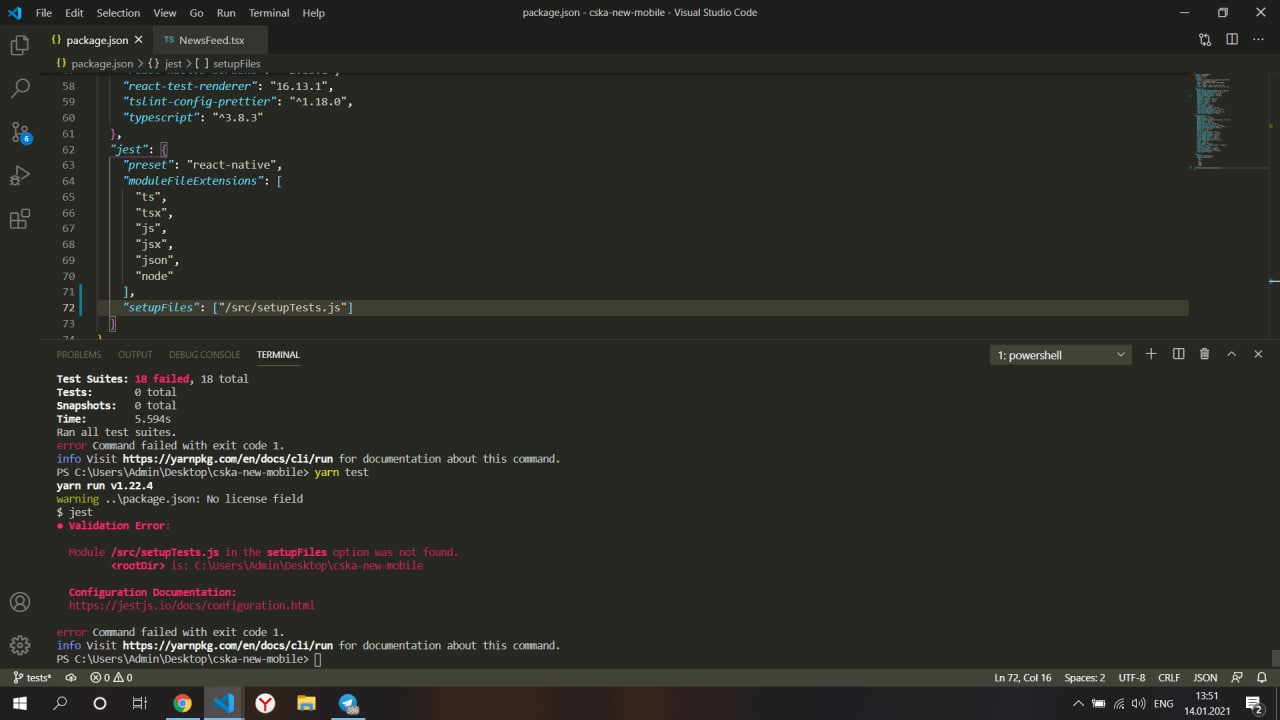This screenshot has width=1280, height=720.
Task: Maximize the terminal panel size
Action: pyautogui.click(x=1231, y=354)
